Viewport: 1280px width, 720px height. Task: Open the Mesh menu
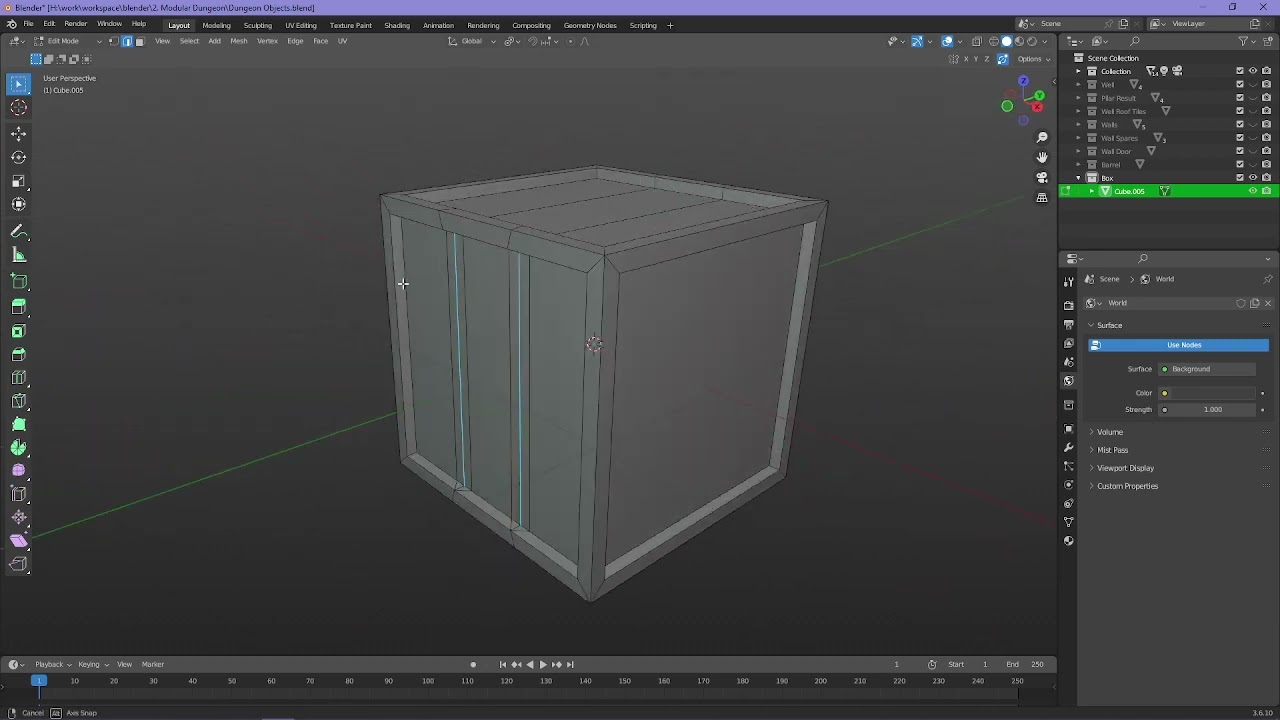pyautogui.click(x=238, y=41)
